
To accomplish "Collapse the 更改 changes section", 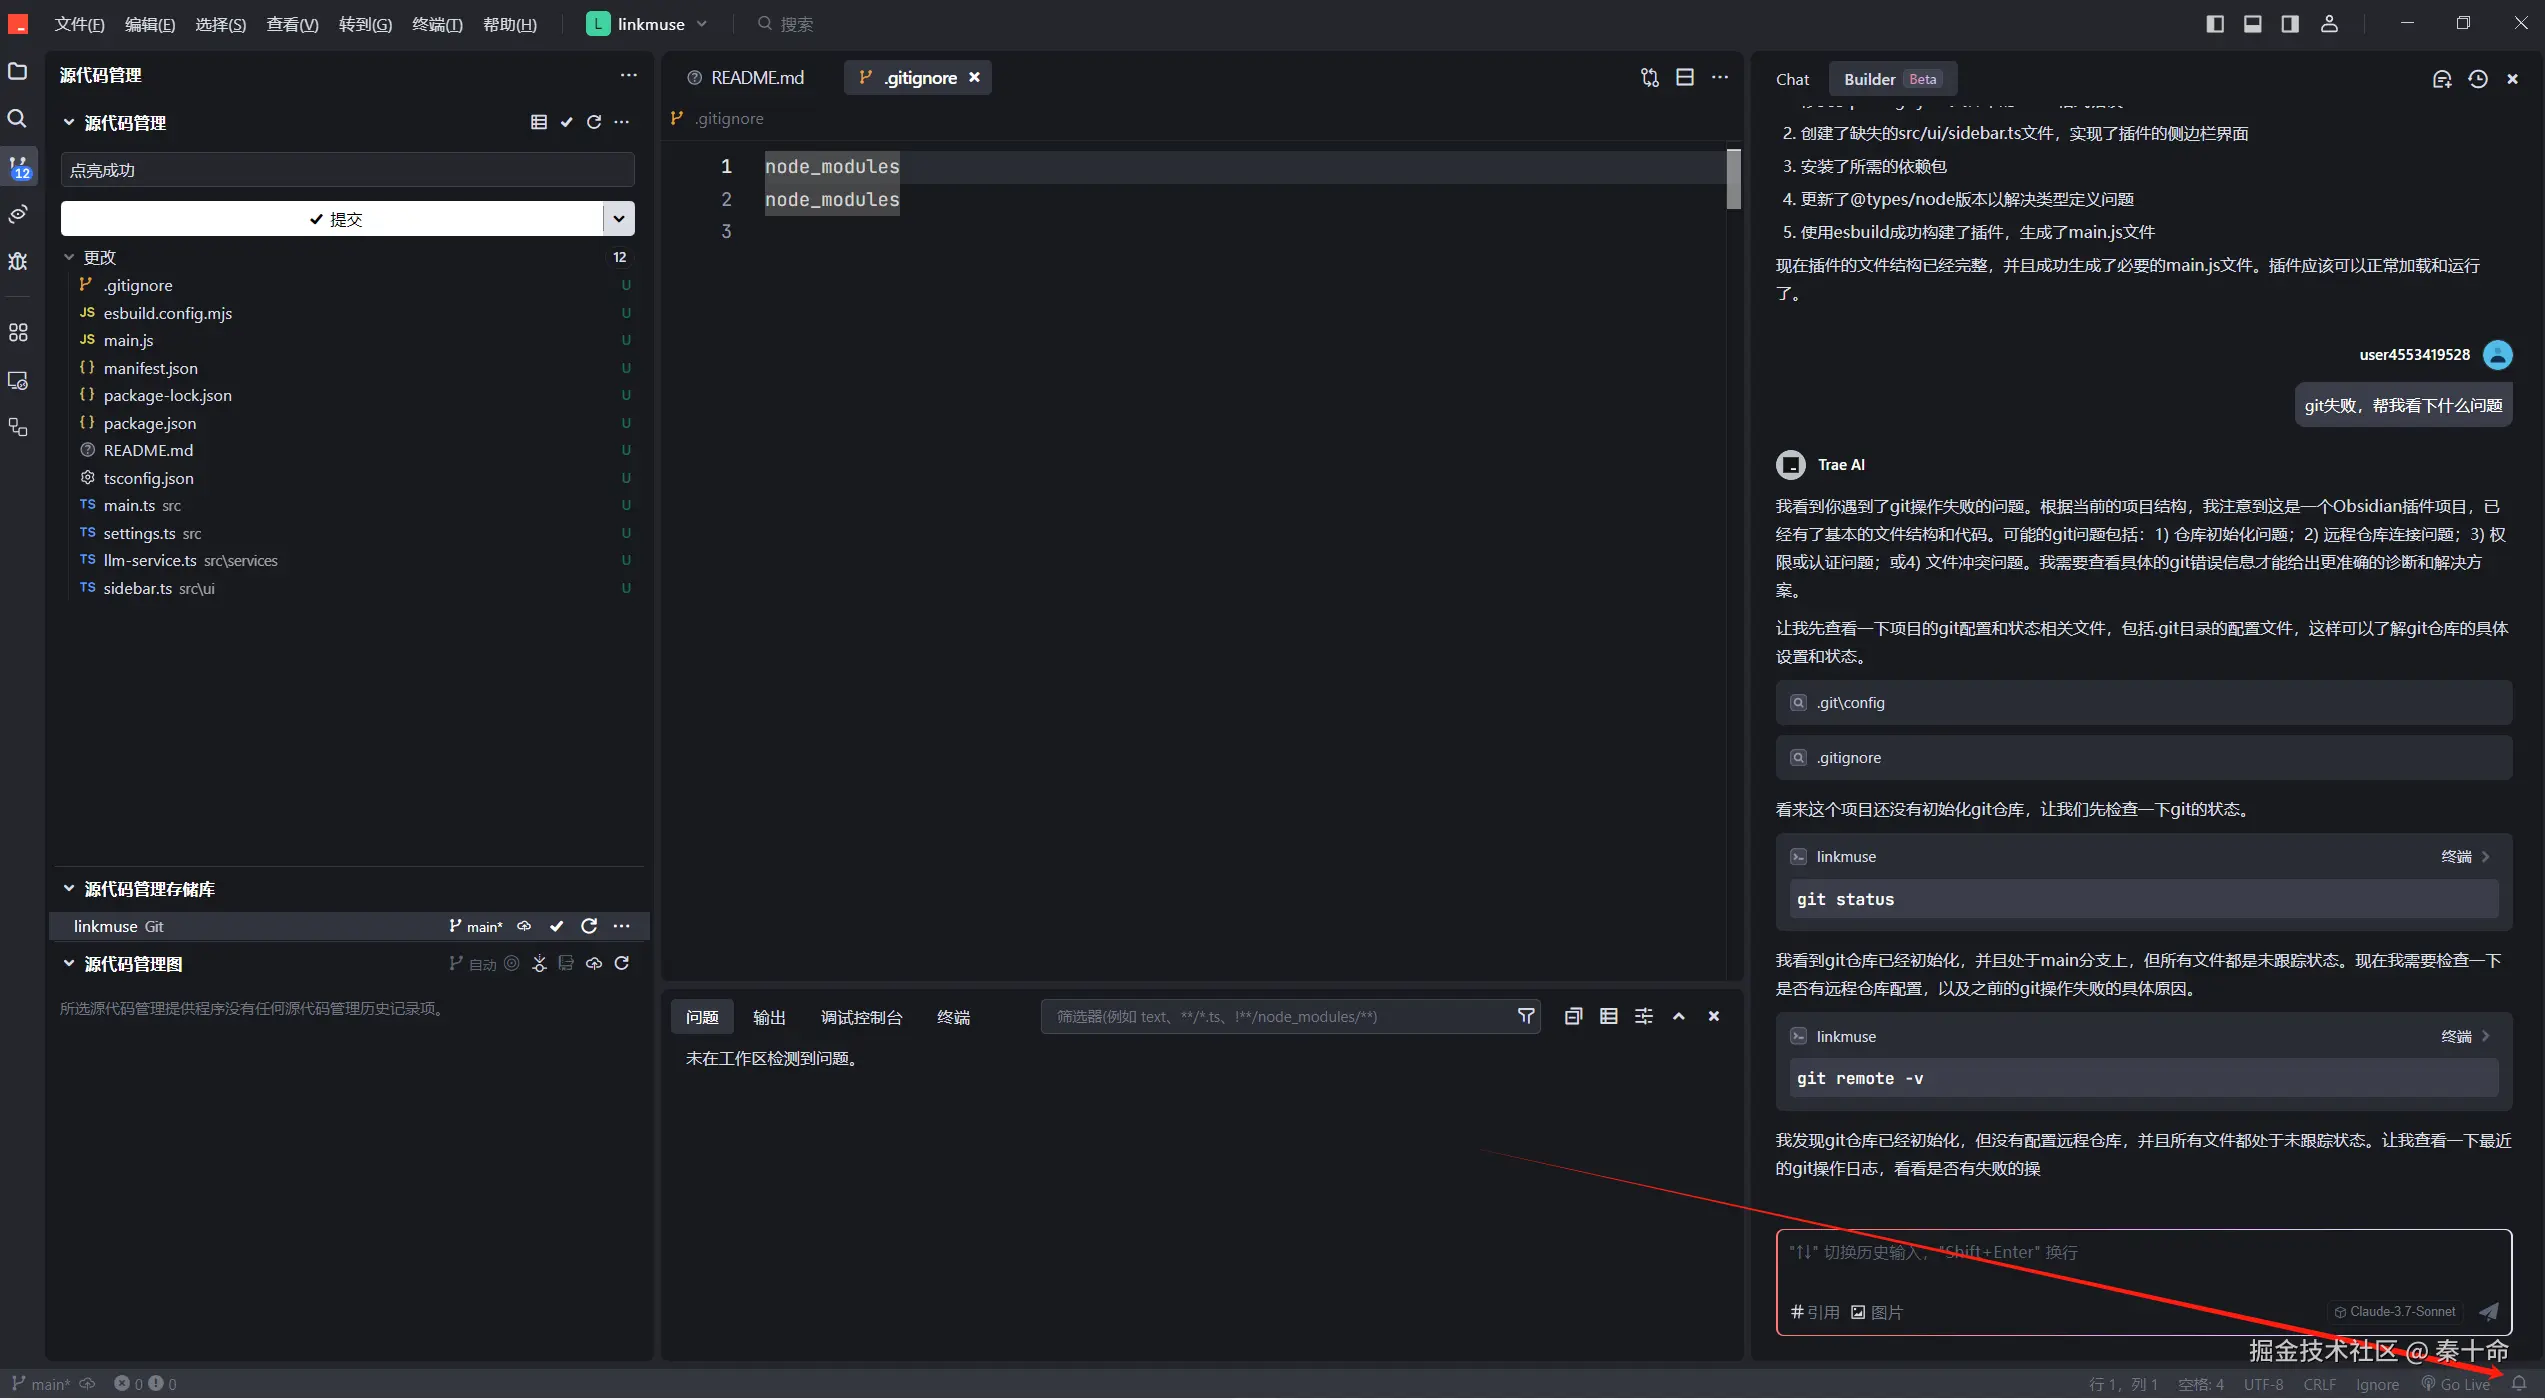I will coord(70,257).
